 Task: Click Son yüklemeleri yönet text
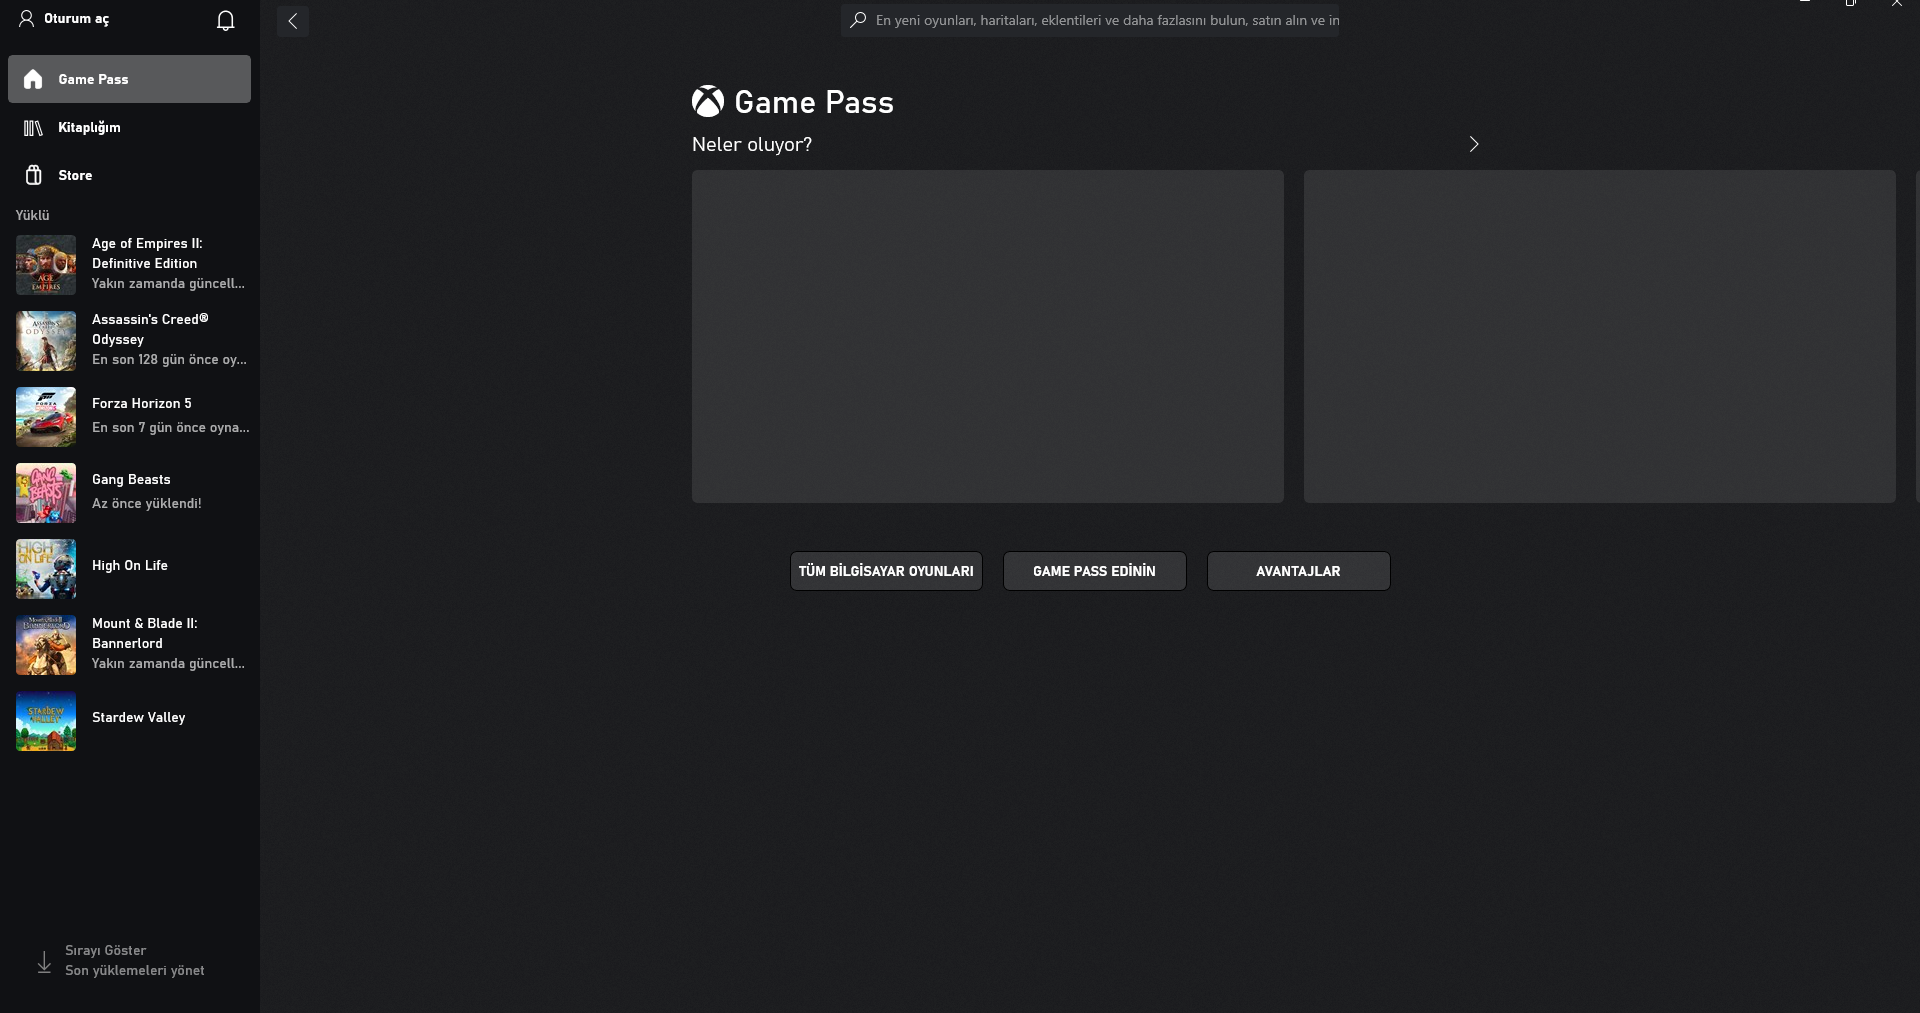pyautogui.click(x=135, y=970)
